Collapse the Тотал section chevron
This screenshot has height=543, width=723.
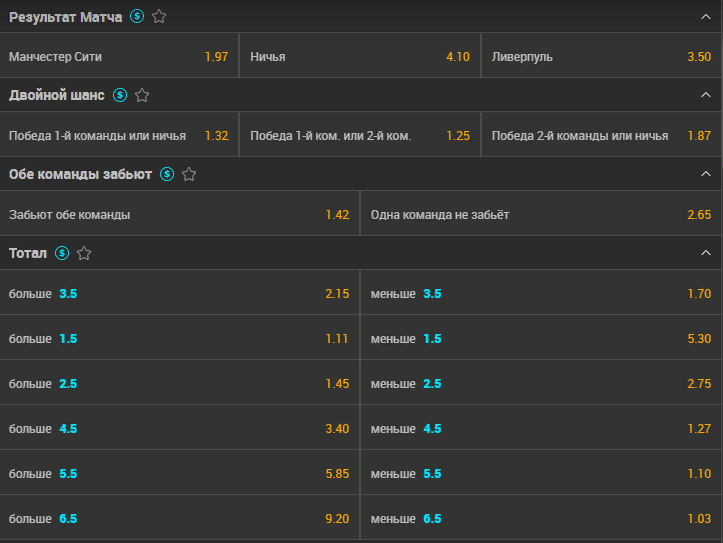[705, 253]
